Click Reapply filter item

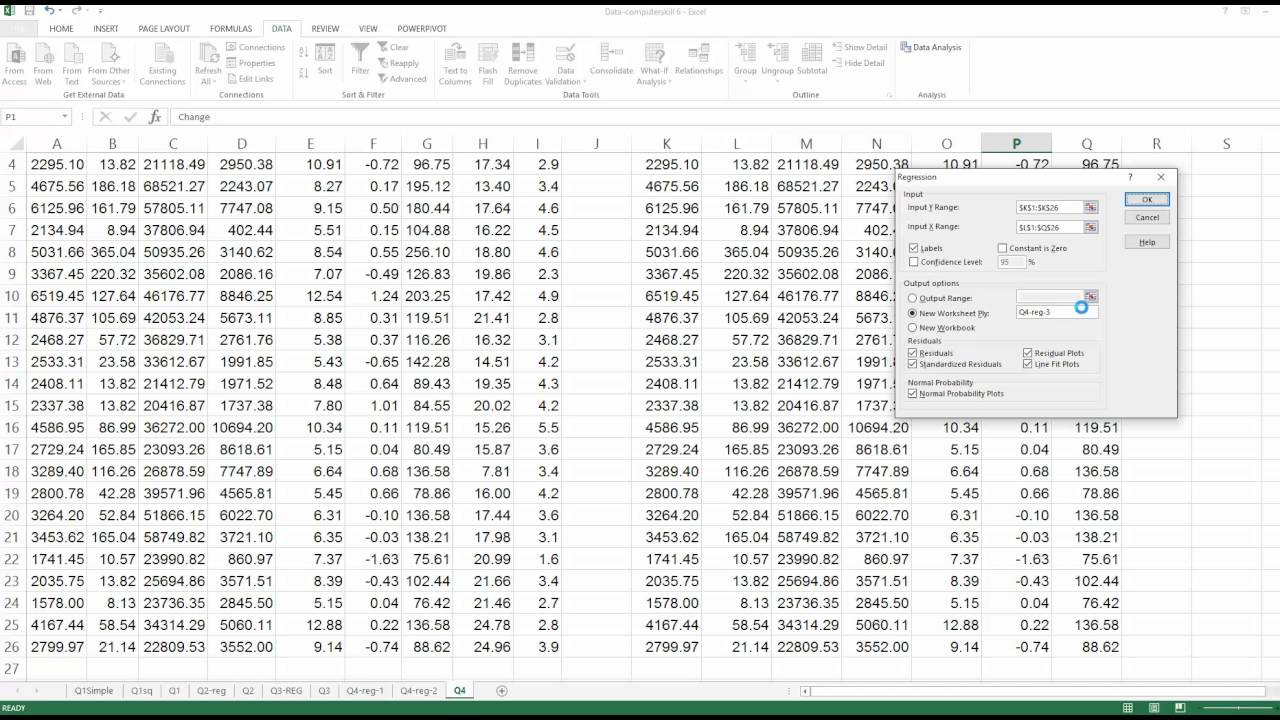point(398,63)
